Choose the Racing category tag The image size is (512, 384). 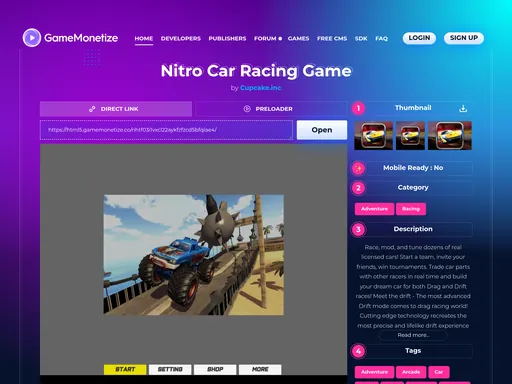[411, 209]
